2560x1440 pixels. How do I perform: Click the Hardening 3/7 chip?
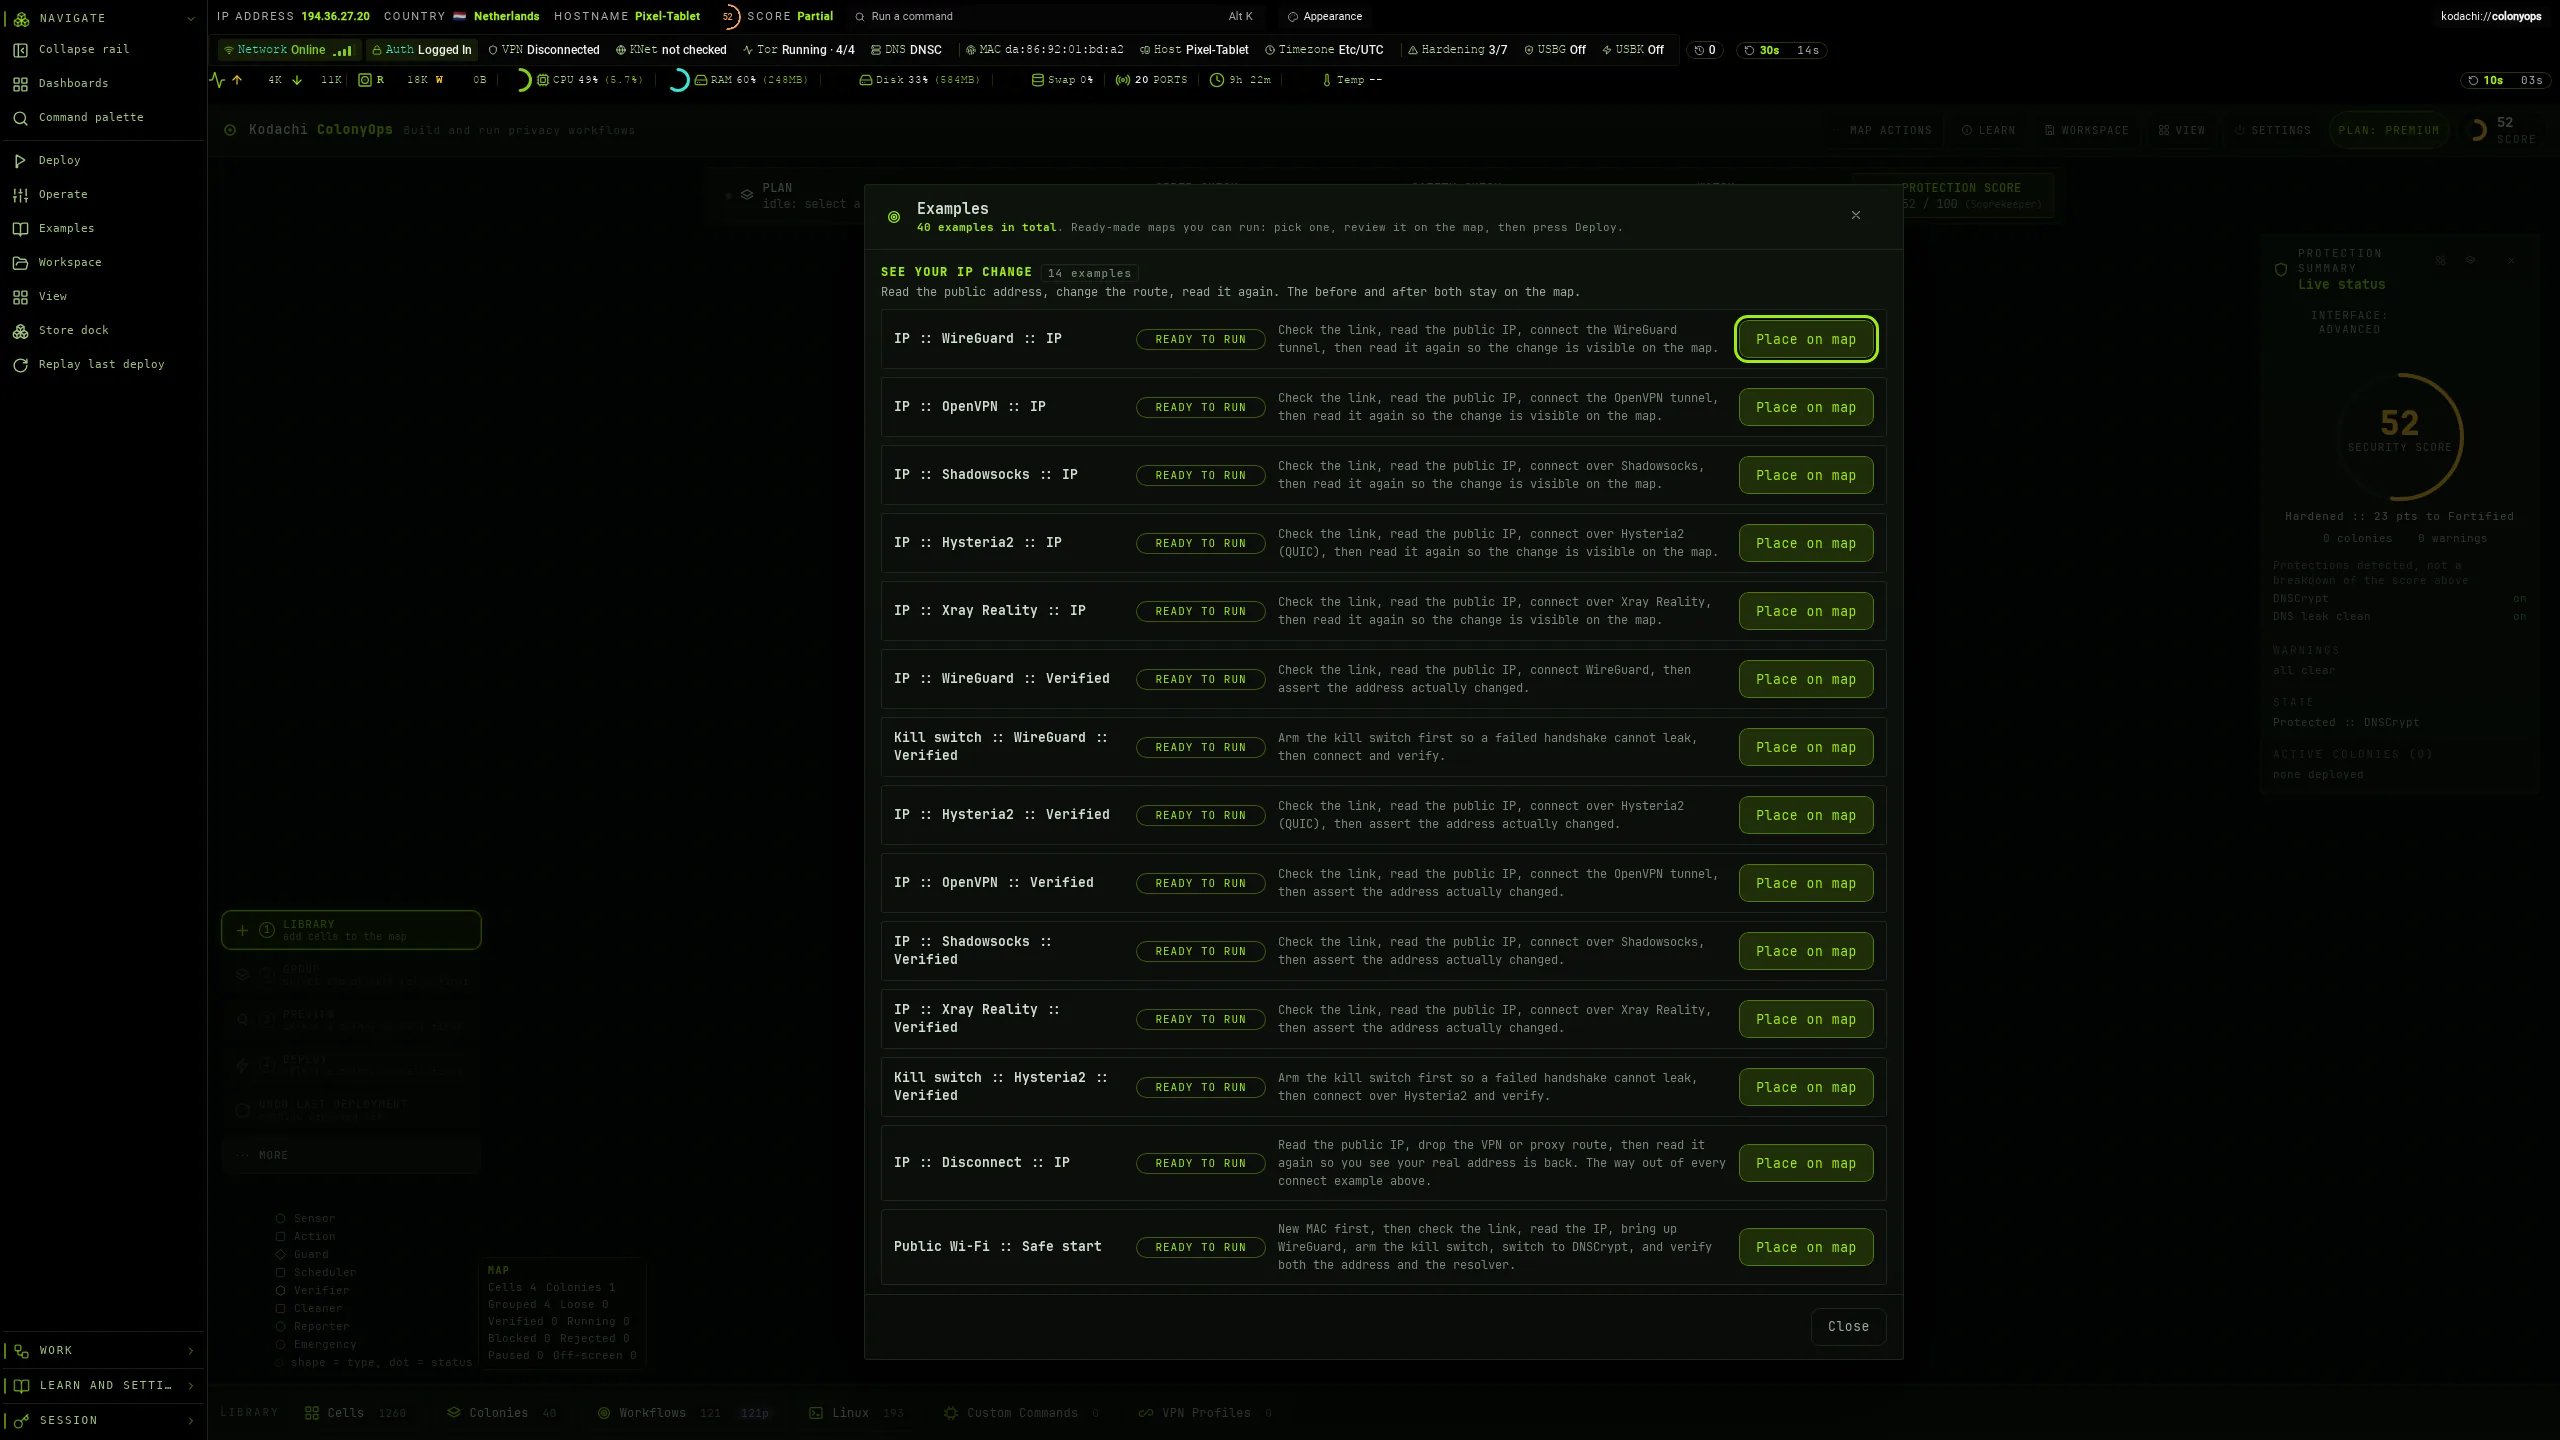(1457, 50)
